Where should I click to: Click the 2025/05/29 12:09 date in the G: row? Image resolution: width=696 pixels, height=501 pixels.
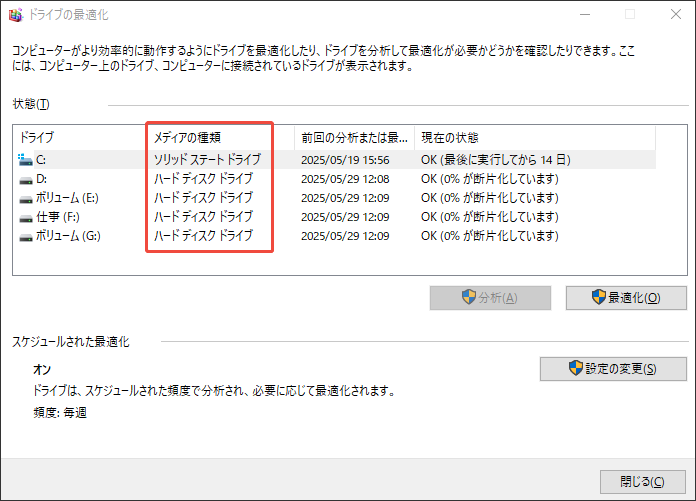[x=345, y=236]
